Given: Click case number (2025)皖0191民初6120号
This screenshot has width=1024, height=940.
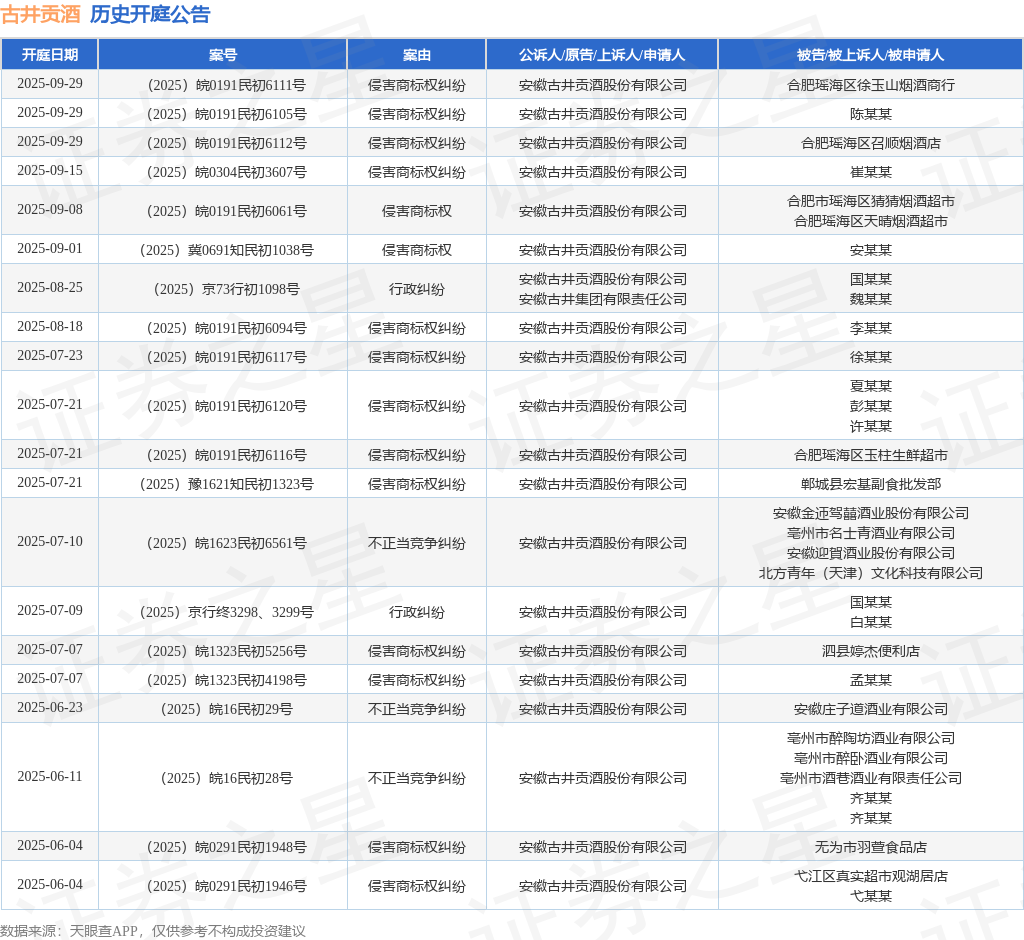Looking at the screenshot, I should (227, 406).
